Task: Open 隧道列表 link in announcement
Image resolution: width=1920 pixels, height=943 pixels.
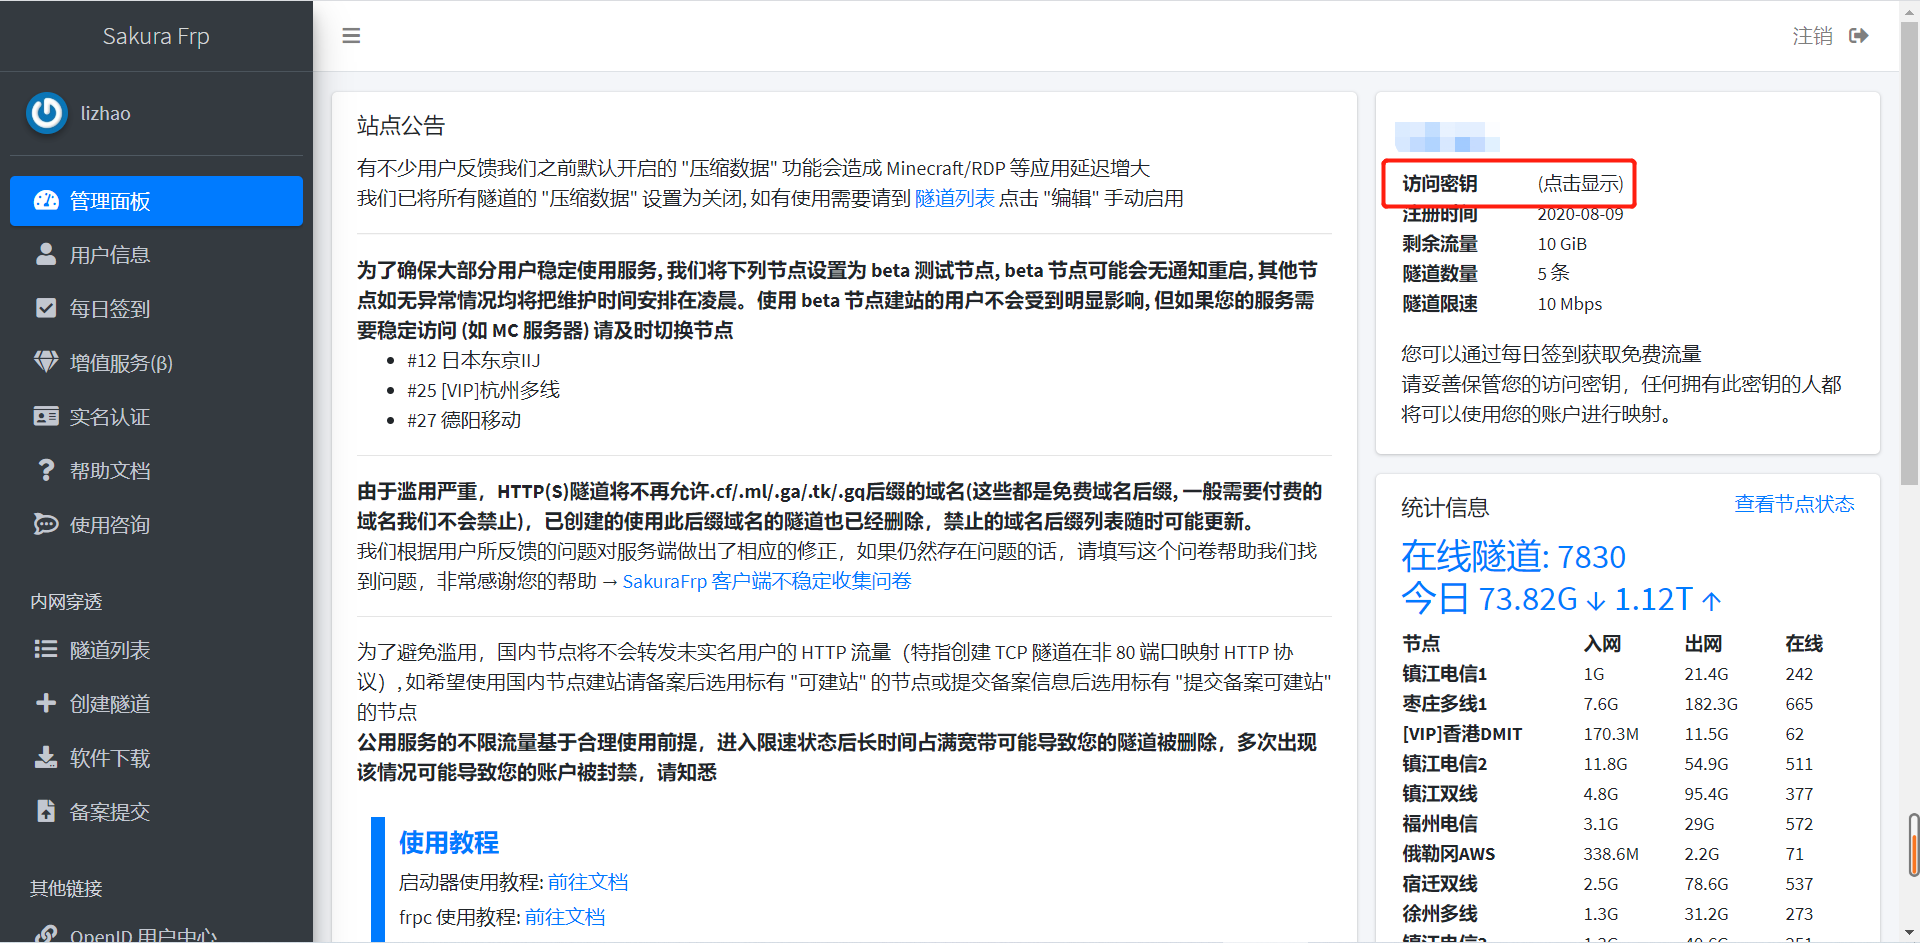Action: pos(955,198)
